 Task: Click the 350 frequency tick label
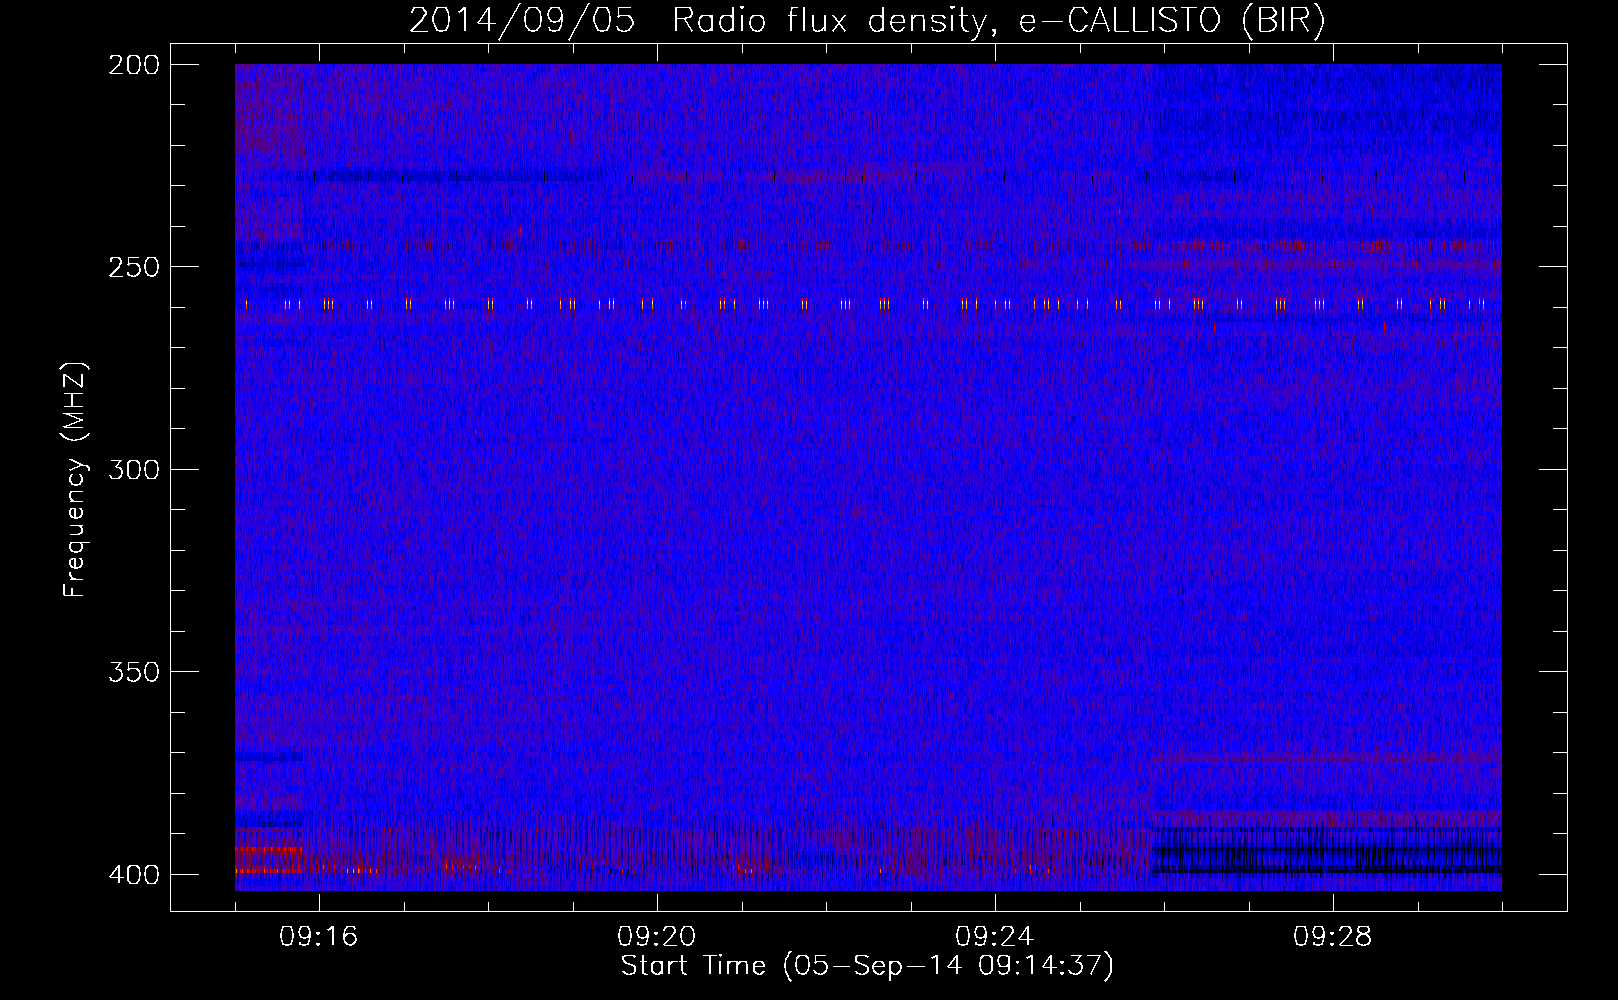coord(134,672)
